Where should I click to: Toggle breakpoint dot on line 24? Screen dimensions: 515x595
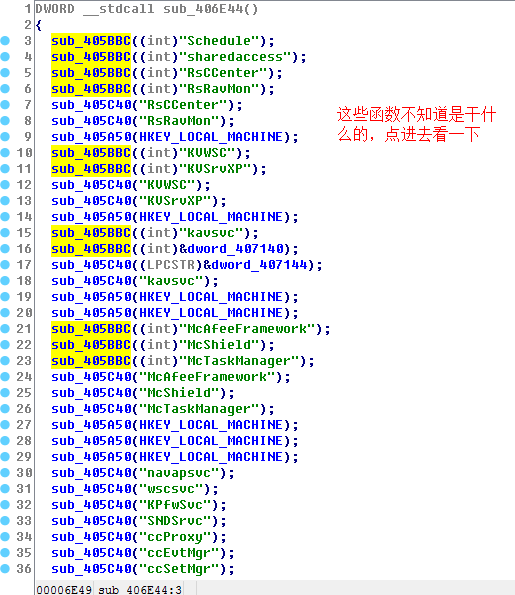click(5, 377)
